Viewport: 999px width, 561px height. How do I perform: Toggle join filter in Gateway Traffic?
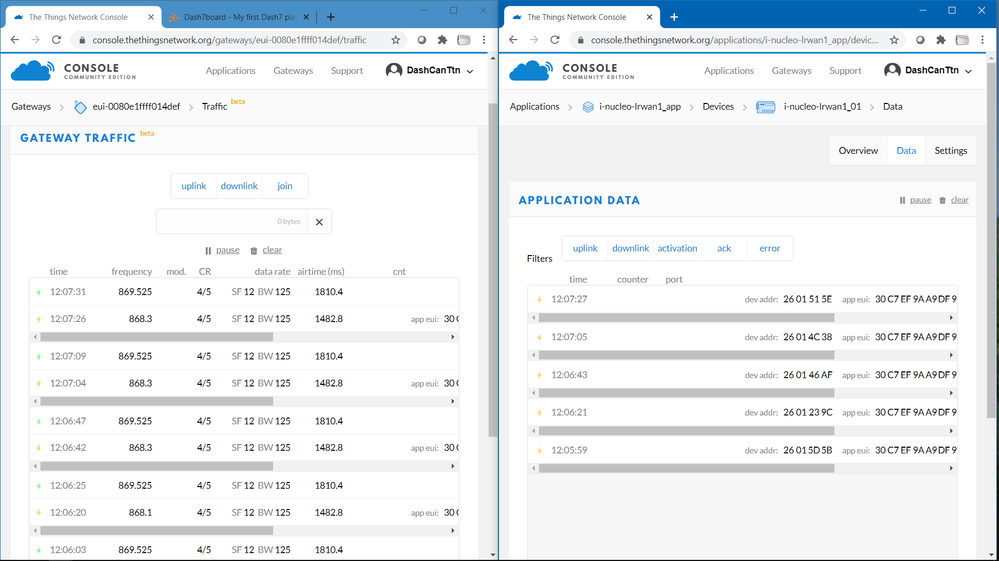[x=285, y=186]
